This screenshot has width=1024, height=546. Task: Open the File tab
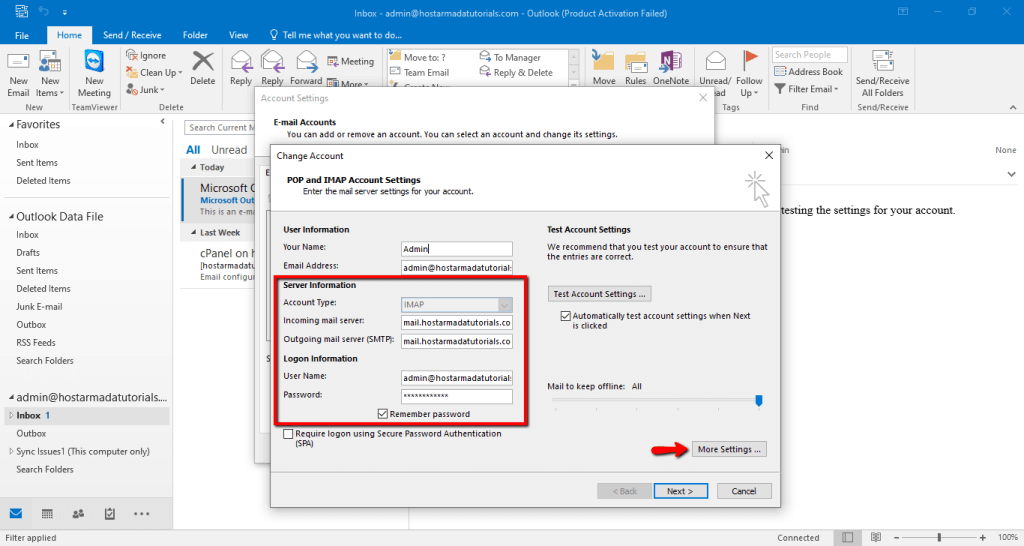pyautogui.click(x=22, y=35)
